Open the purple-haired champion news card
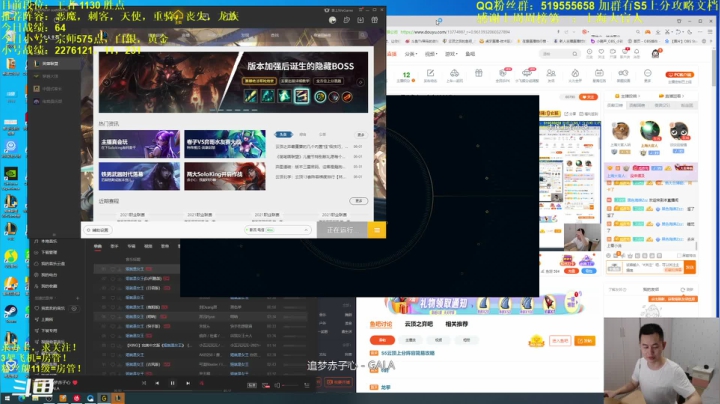The height and width of the screenshot is (404, 720). point(139,144)
